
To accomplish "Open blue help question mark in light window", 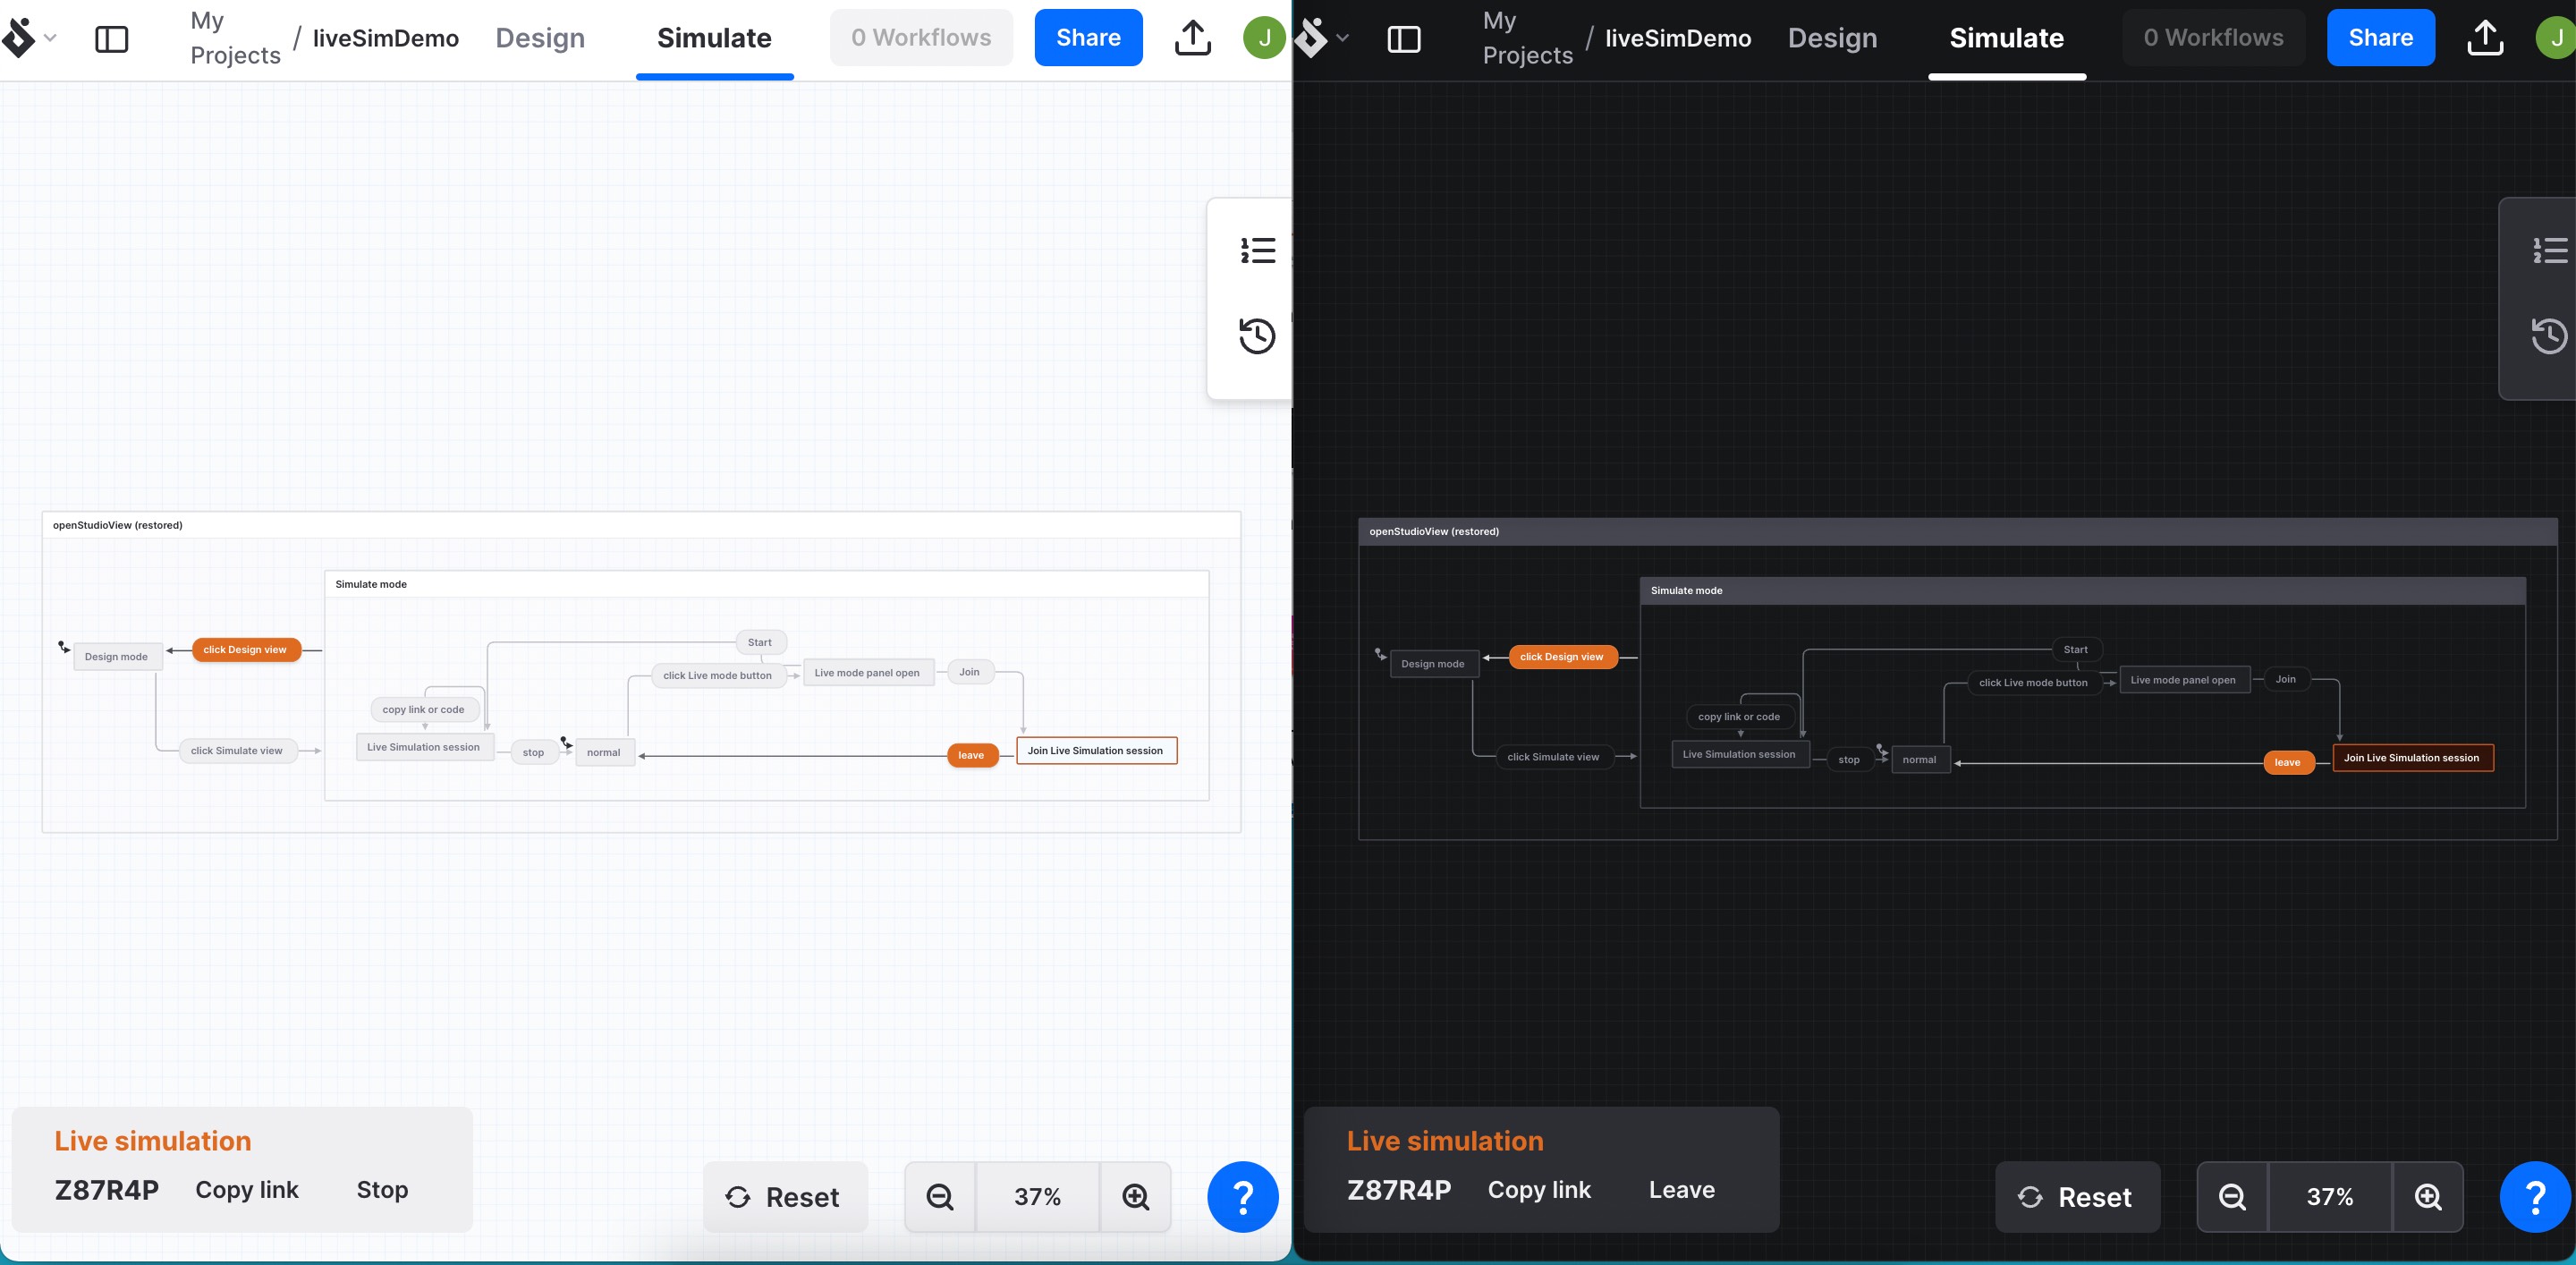I will click(x=1242, y=1196).
